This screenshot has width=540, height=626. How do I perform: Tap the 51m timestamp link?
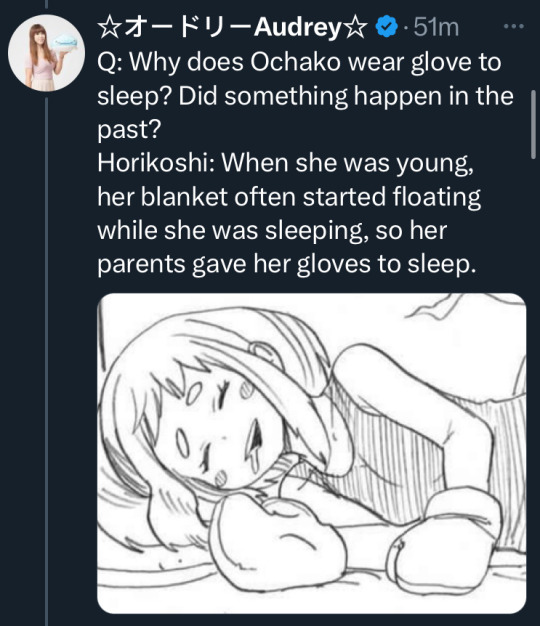point(436,27)
